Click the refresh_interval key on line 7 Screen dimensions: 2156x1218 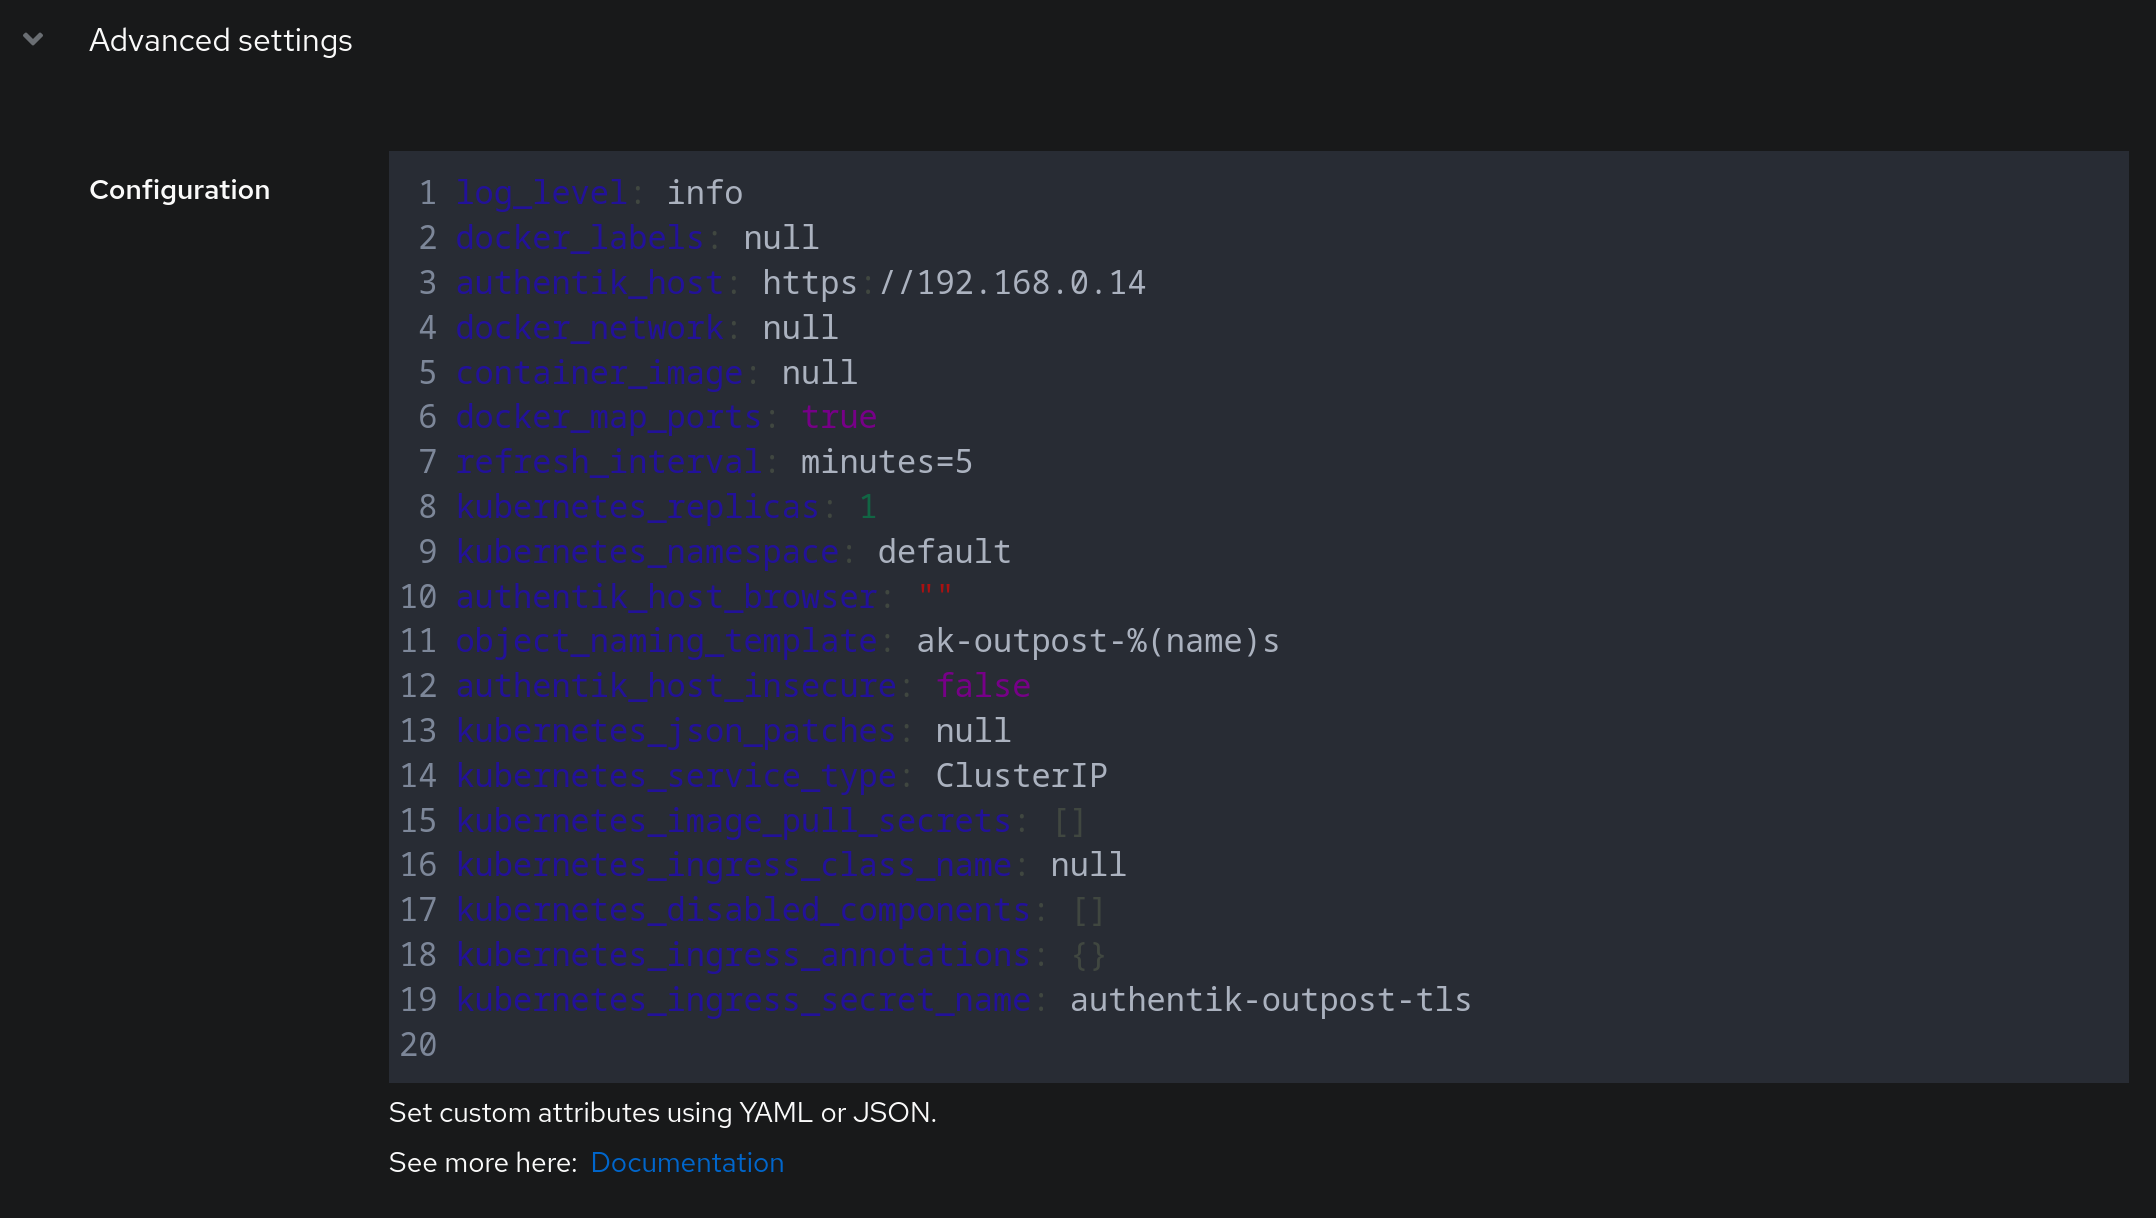point(609,462)
